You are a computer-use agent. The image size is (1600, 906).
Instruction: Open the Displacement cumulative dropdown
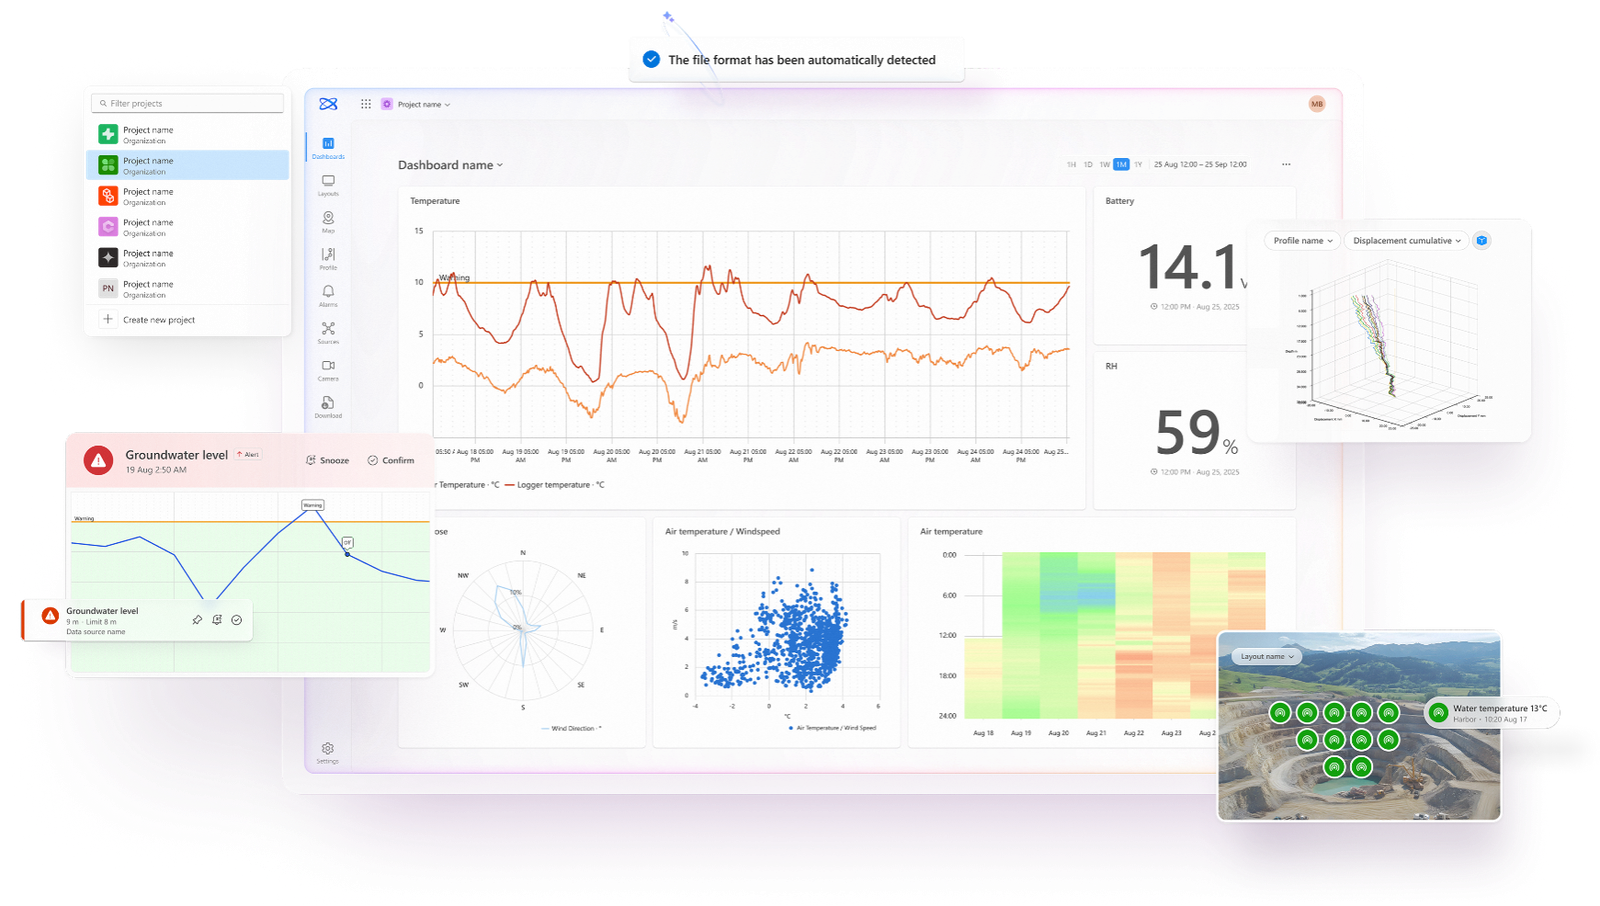point(1406,241)
